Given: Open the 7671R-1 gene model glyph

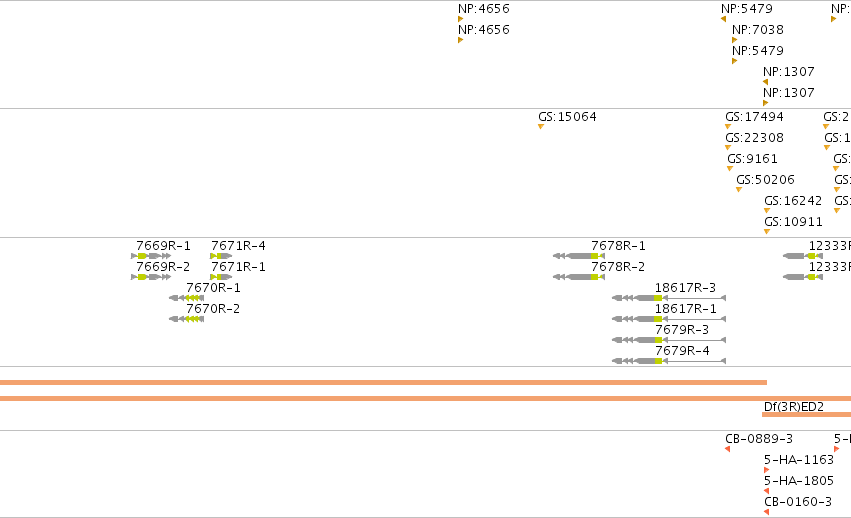Looking at the screenshot, I should 221,277.
